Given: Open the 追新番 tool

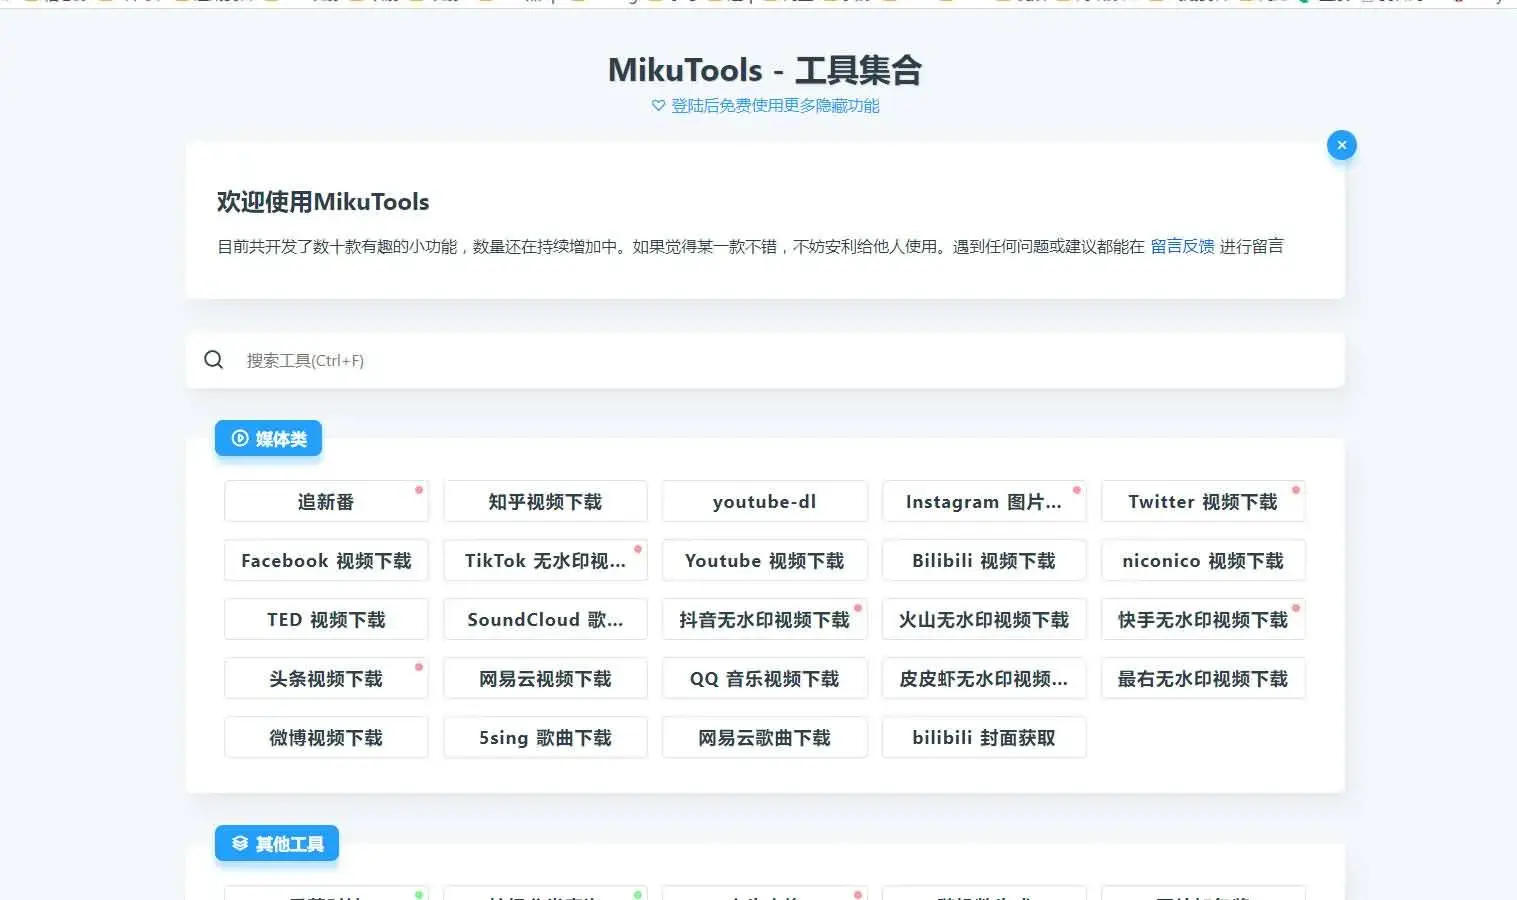Looking at the screenshot, I should [326, 502].
